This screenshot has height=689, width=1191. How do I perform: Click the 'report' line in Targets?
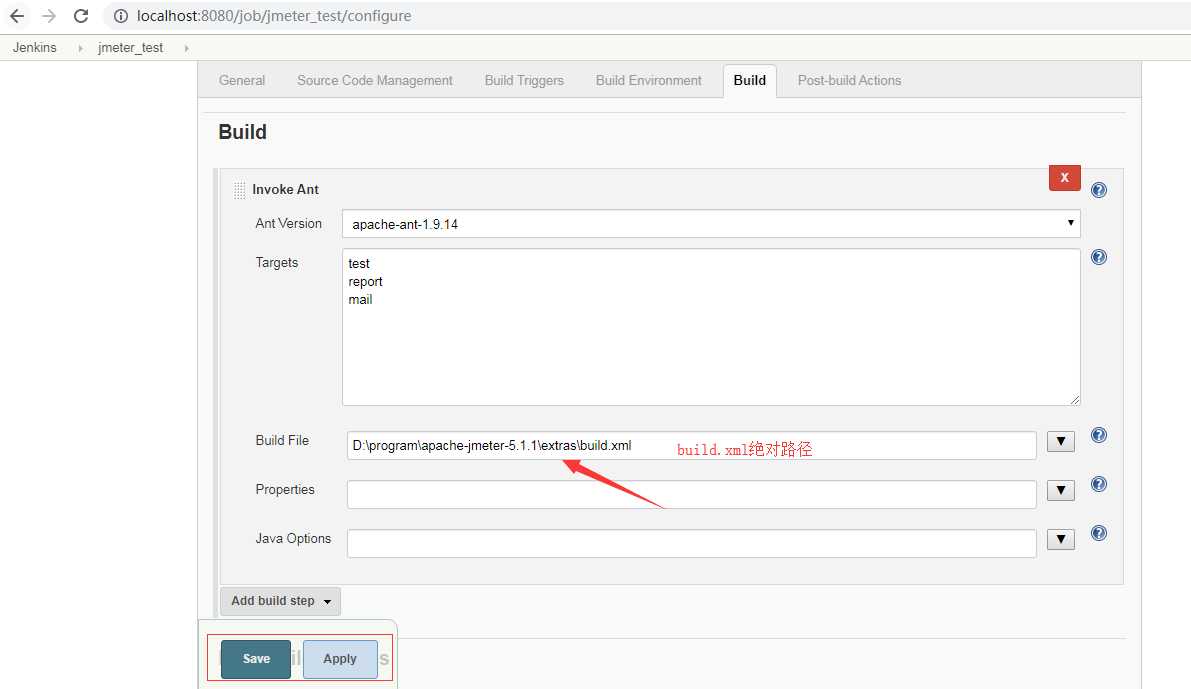pyautogui.click(x=365, y=282)
